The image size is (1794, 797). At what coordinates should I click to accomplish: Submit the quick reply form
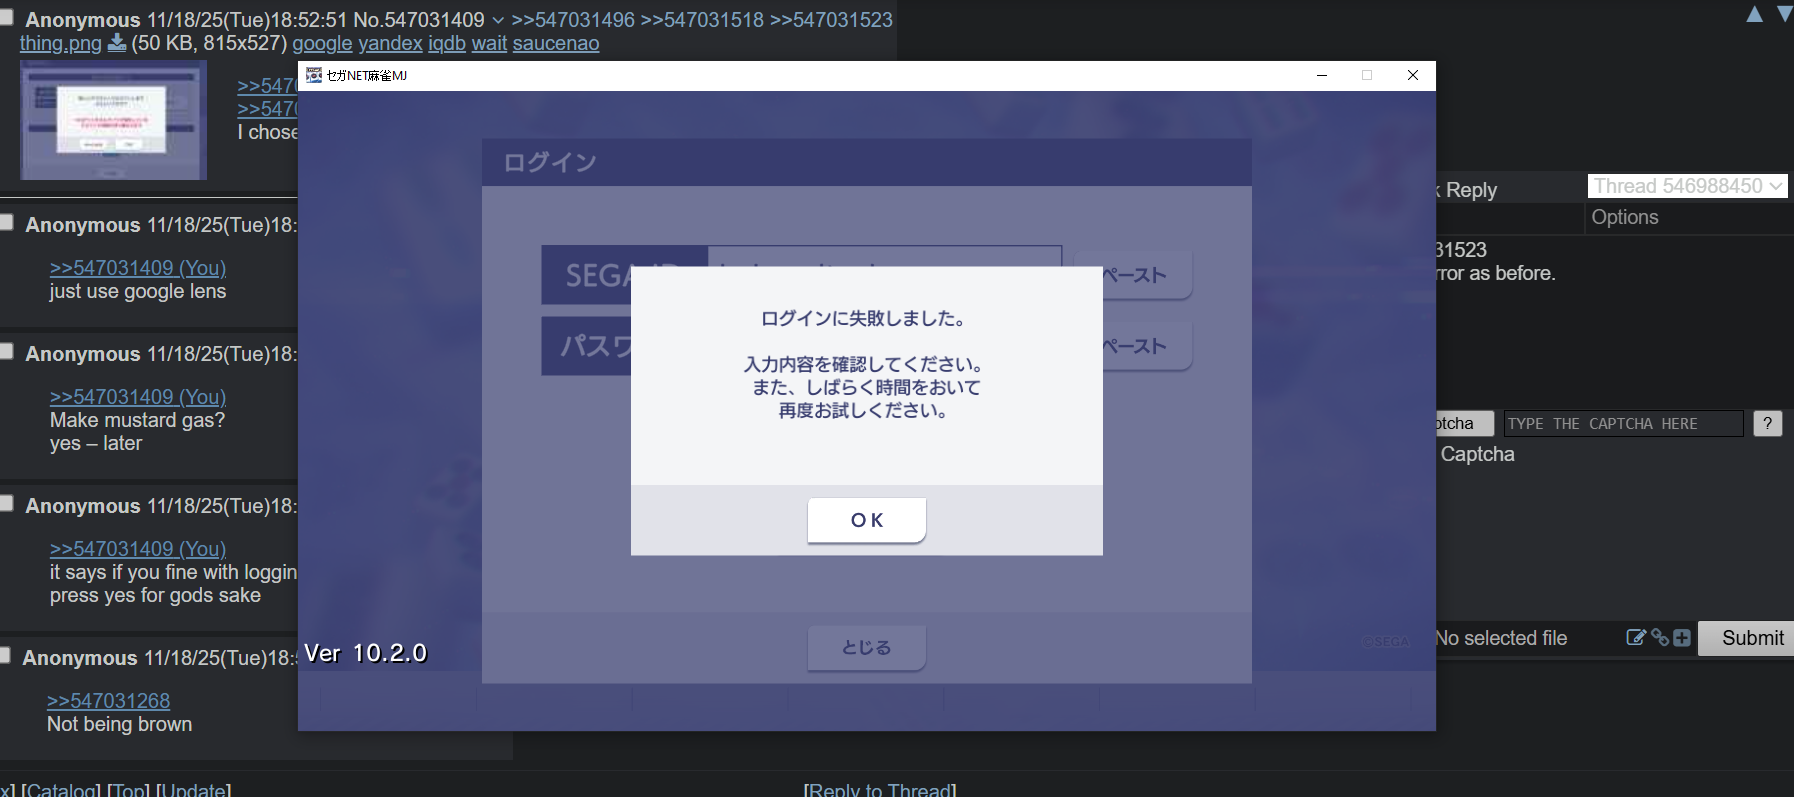tap(1746, 638)
